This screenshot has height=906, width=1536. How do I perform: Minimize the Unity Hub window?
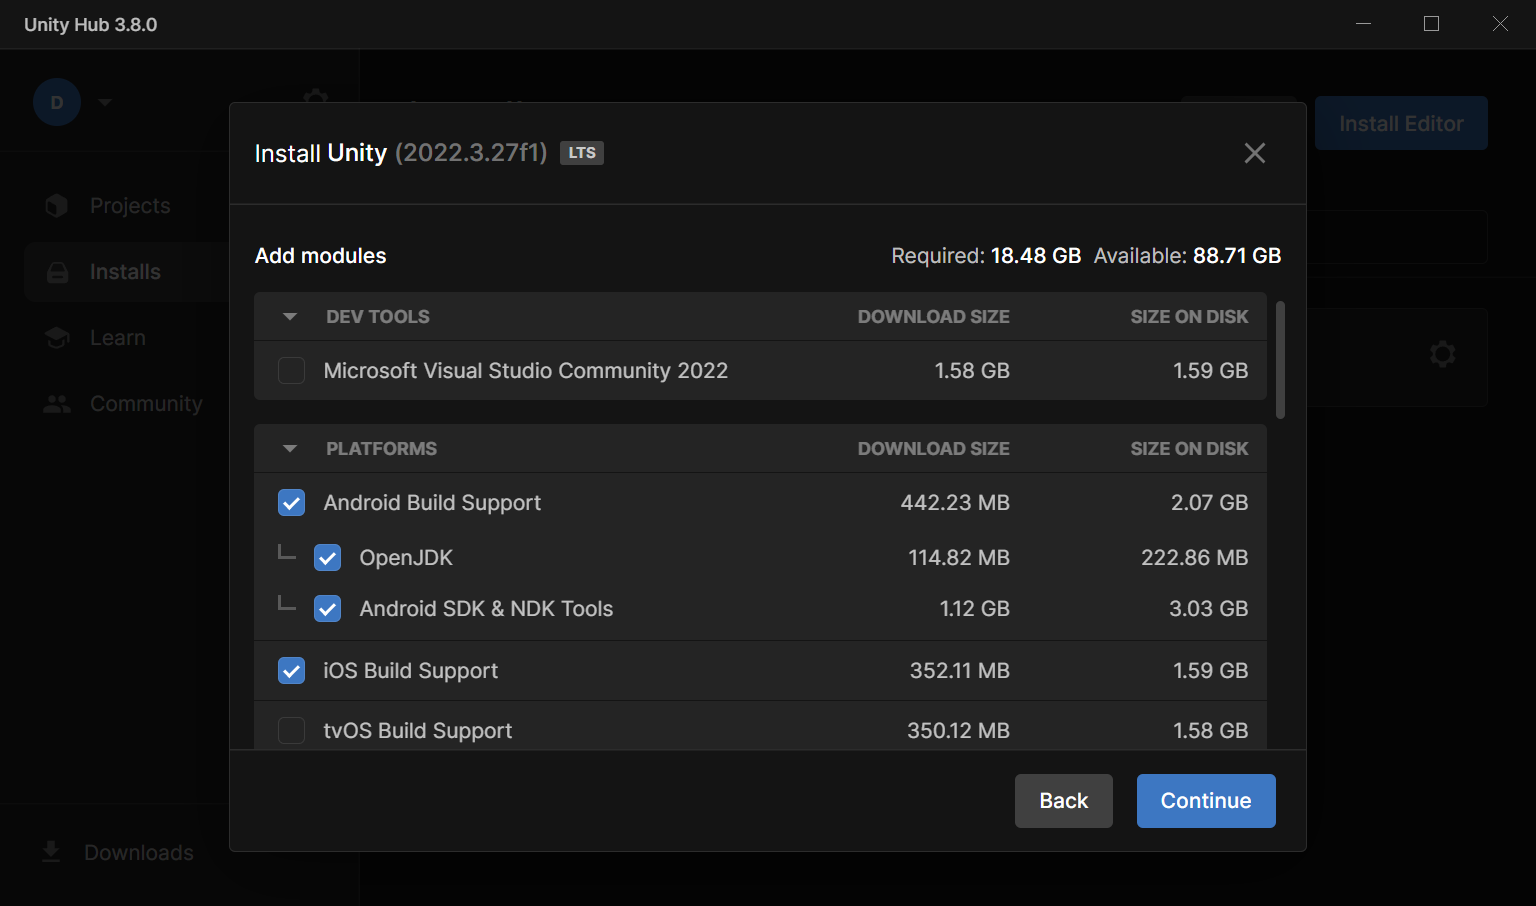pyautogui.click(x=1363, y=24)
